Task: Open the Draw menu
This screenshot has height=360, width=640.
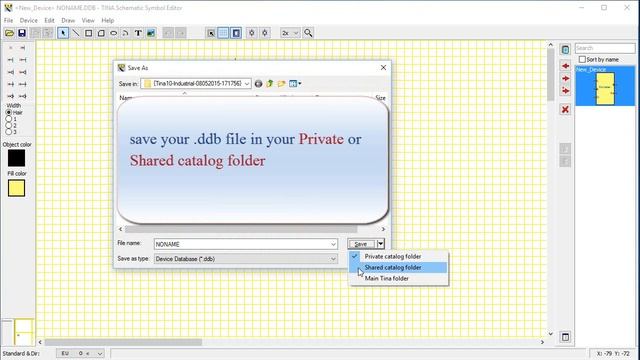Action: click(68, 20)
